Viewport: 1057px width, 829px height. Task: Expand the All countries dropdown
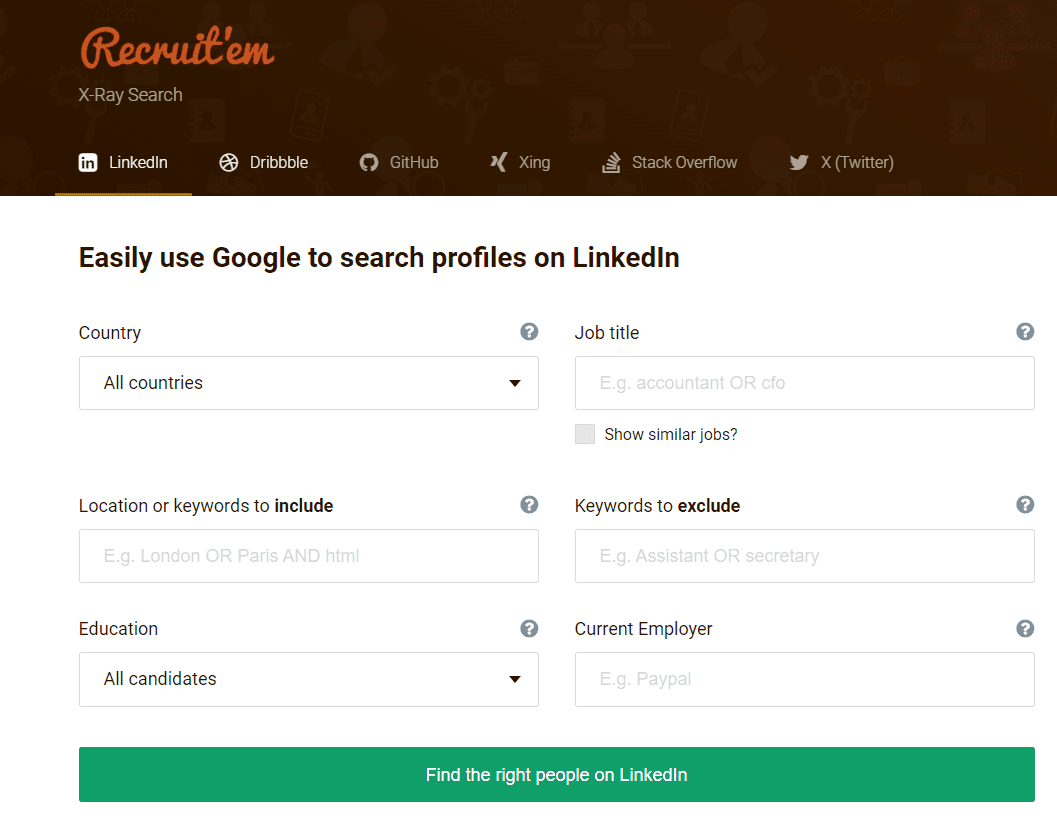point(308,383)
